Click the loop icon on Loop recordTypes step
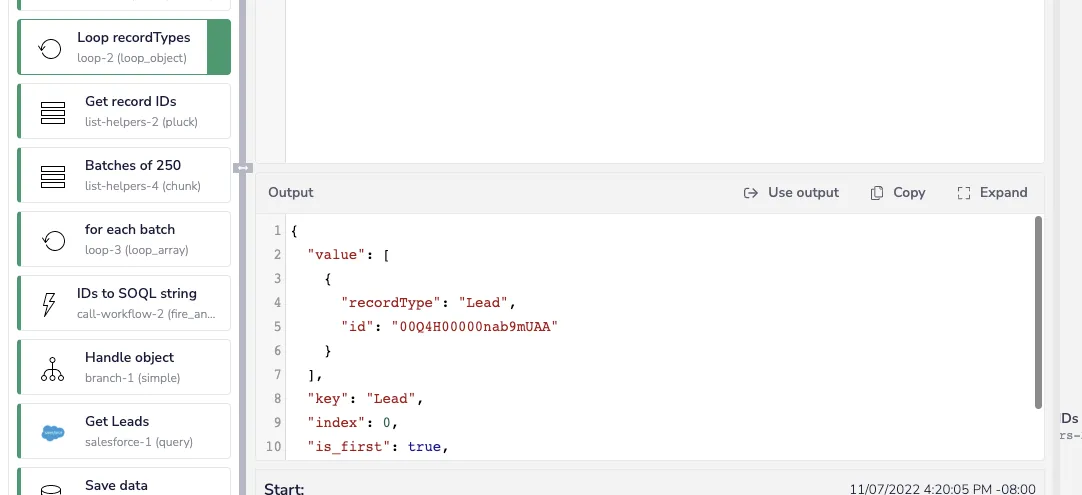Screen dimensions: 1082x495 pos(50,48)
